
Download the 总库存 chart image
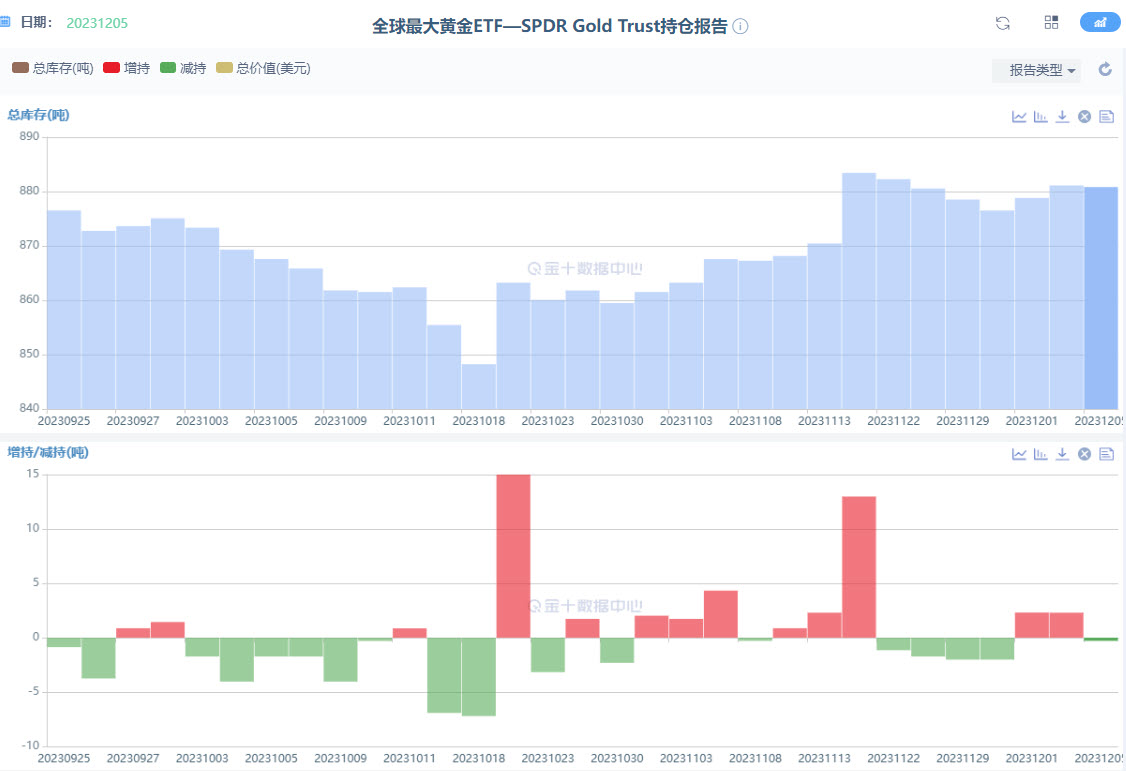[1062, 116]
